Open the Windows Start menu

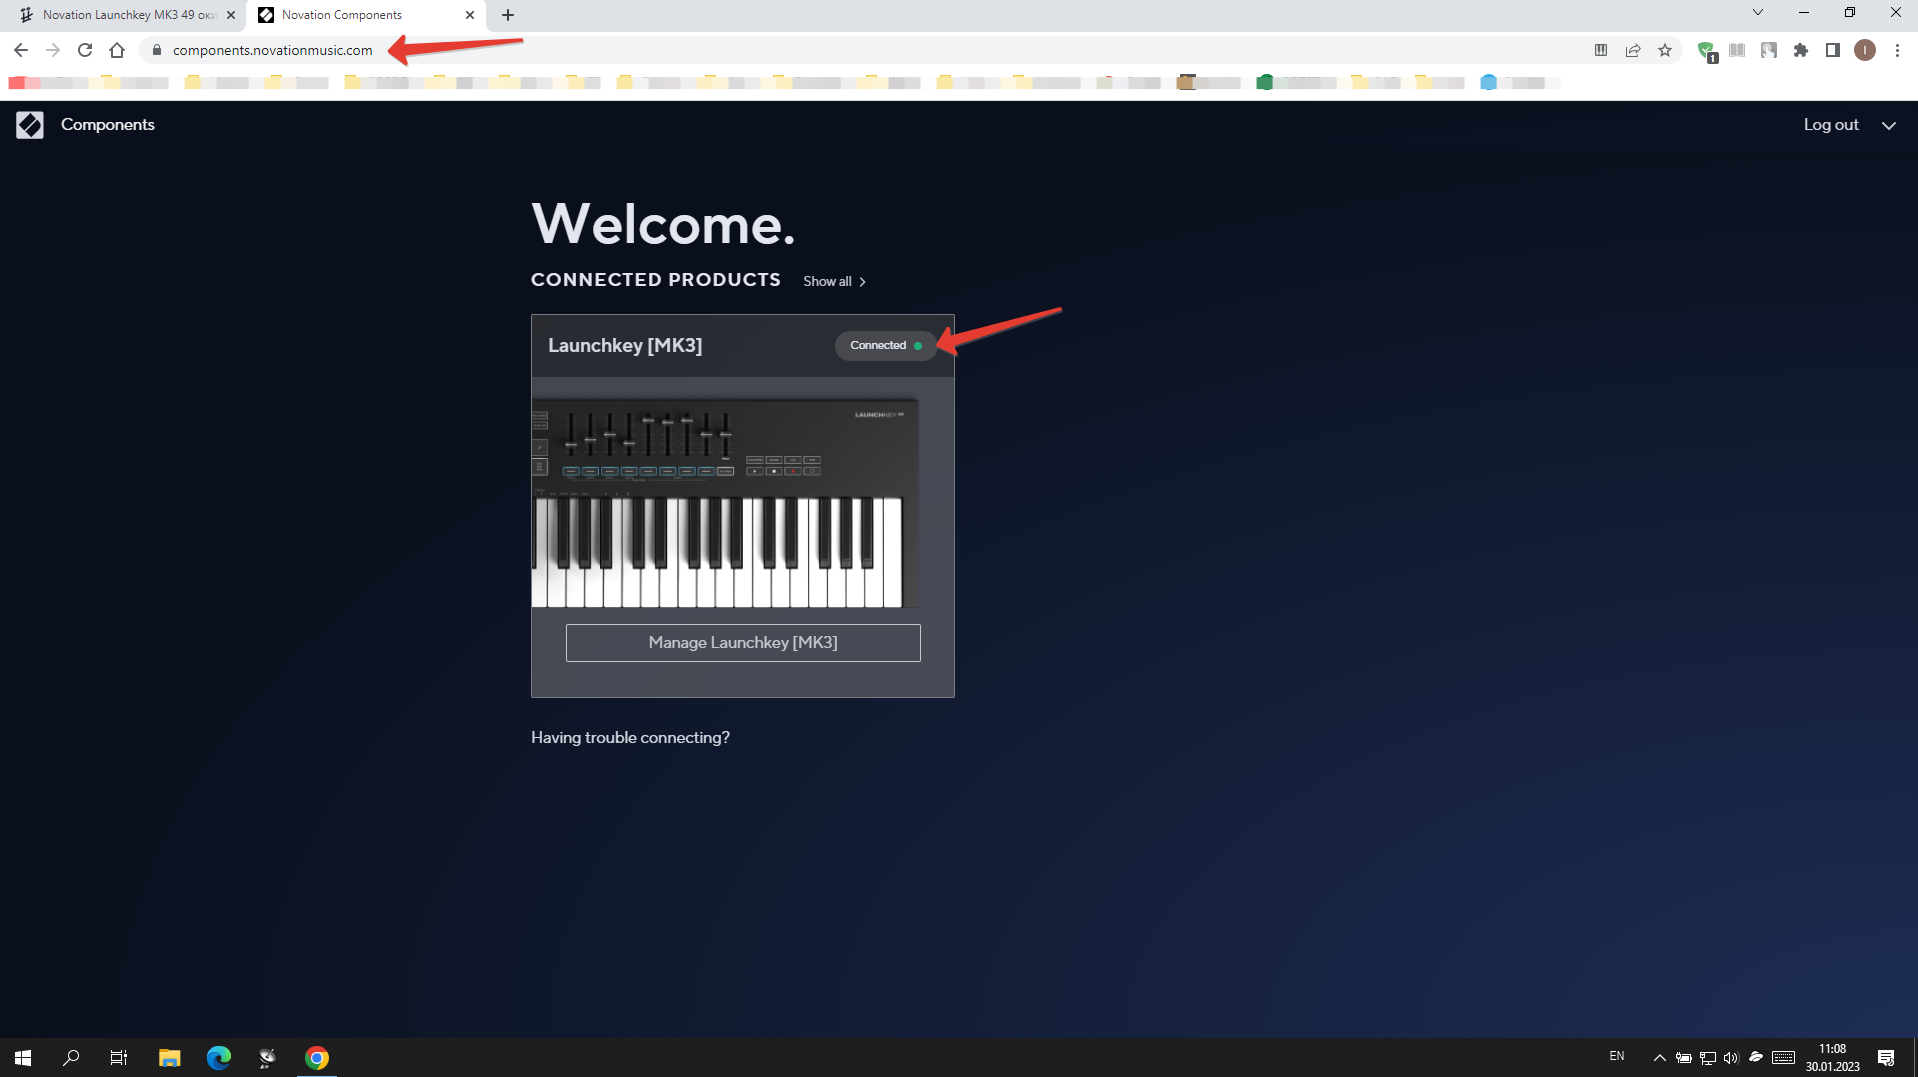pyautogui.click(x=23, y=1058)
